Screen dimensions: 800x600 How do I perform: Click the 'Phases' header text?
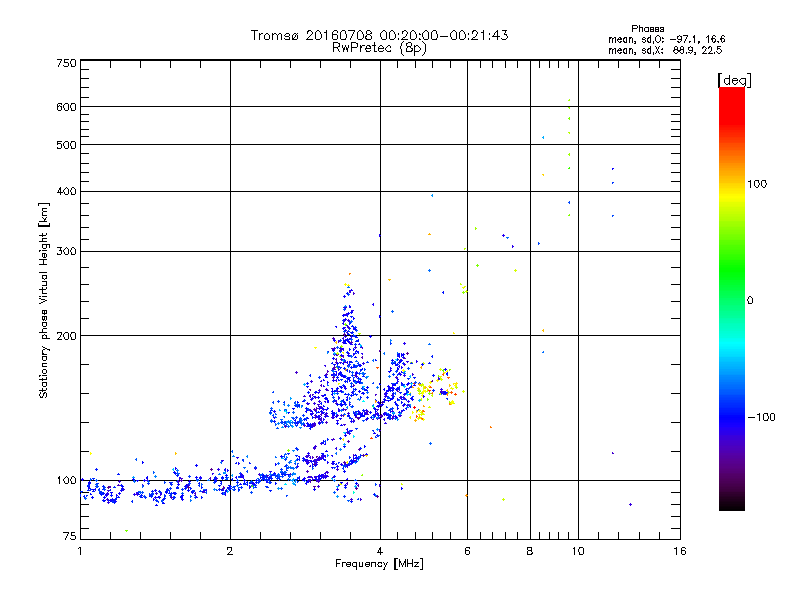647,29
